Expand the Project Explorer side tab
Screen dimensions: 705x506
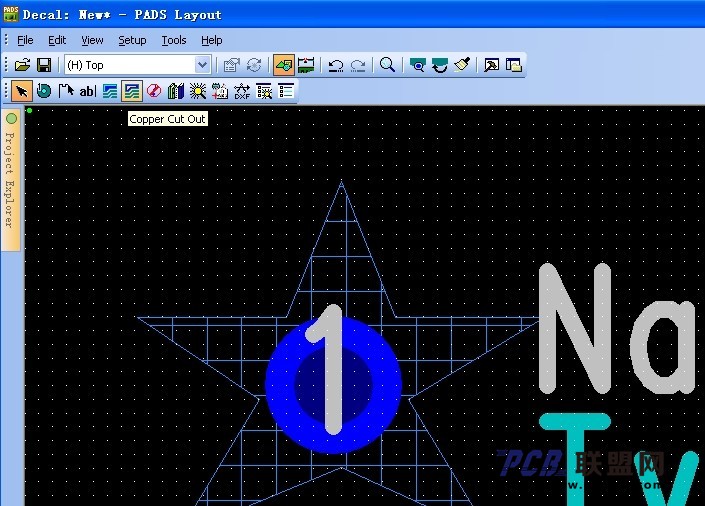pyautogui.click(x=10, y=179)
